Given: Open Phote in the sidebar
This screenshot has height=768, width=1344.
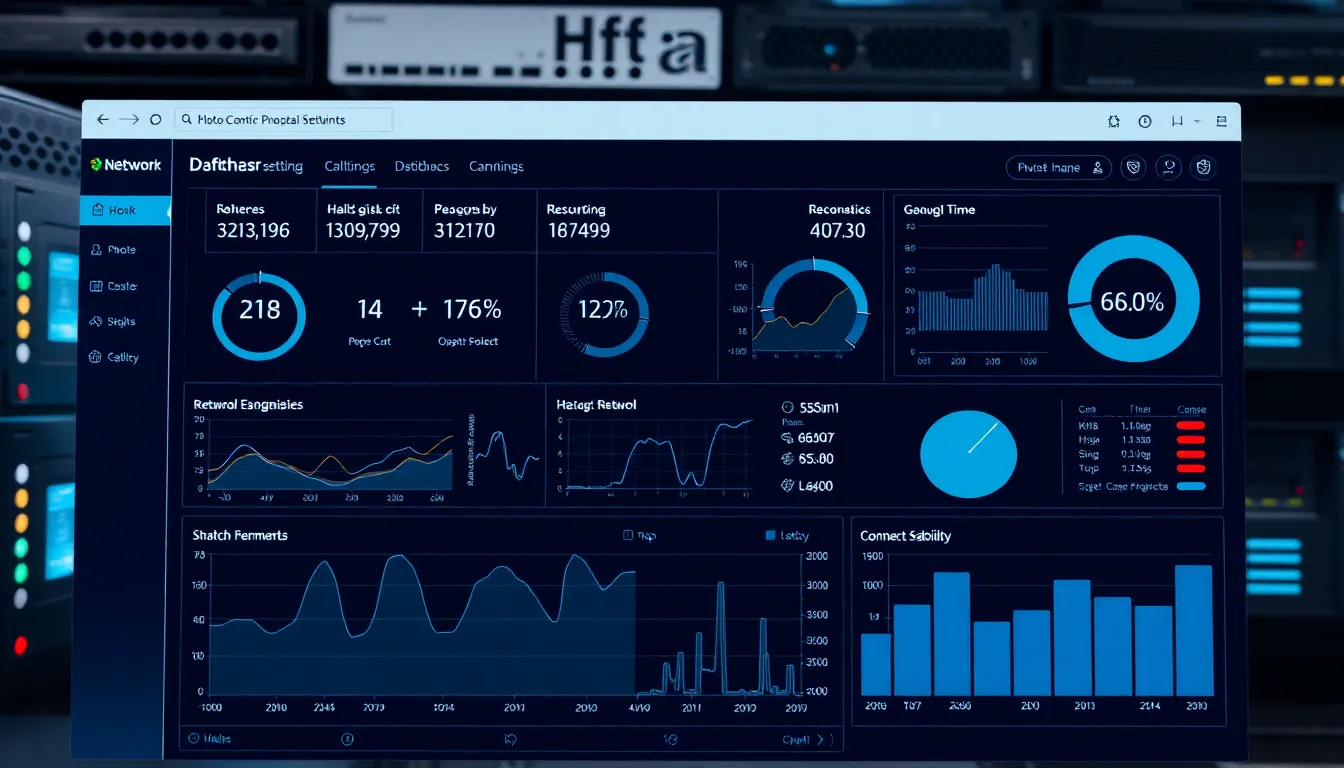Looking at the screenshot, I should (x=122, y=250).
